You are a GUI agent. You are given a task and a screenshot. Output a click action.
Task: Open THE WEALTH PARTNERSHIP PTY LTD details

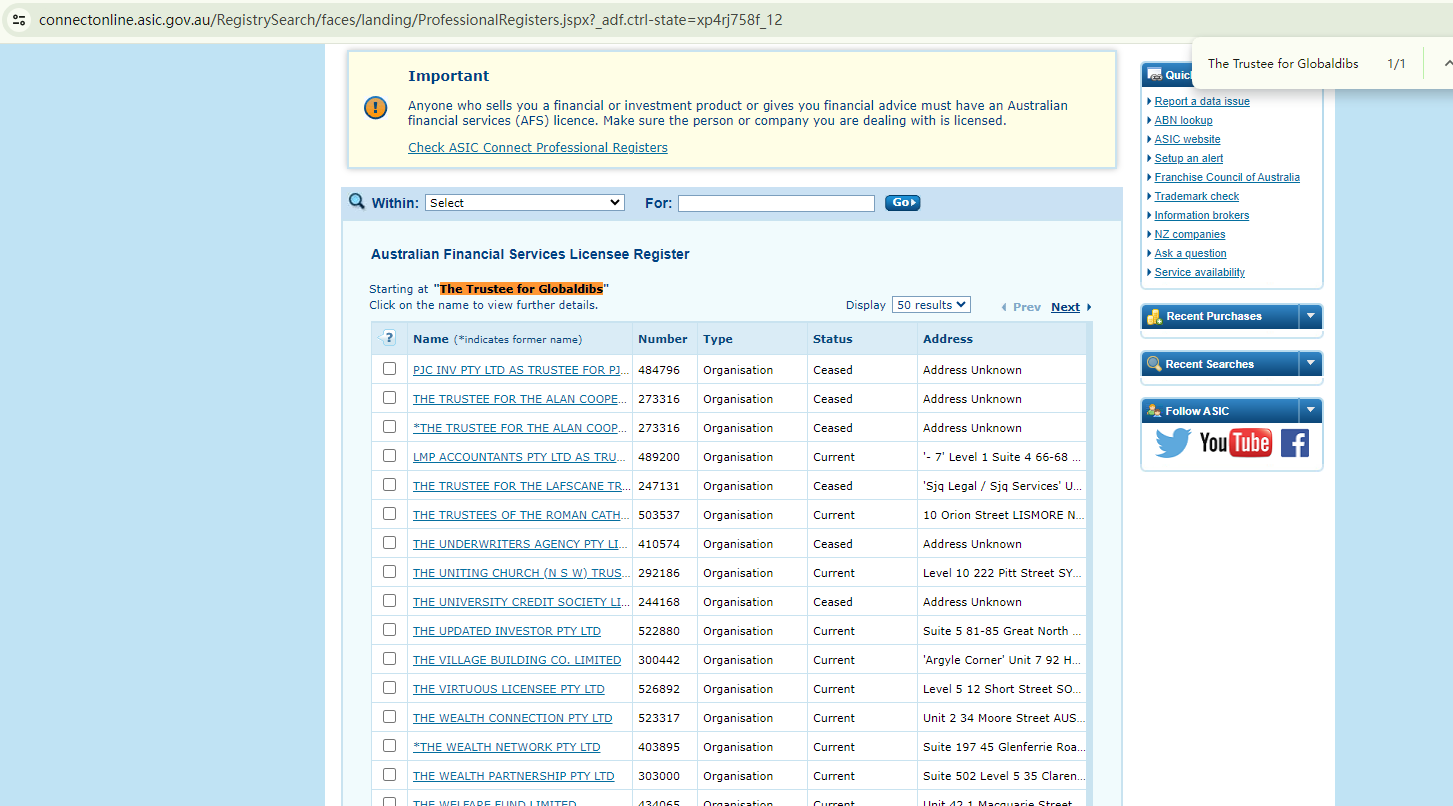[x=514, y=776]
